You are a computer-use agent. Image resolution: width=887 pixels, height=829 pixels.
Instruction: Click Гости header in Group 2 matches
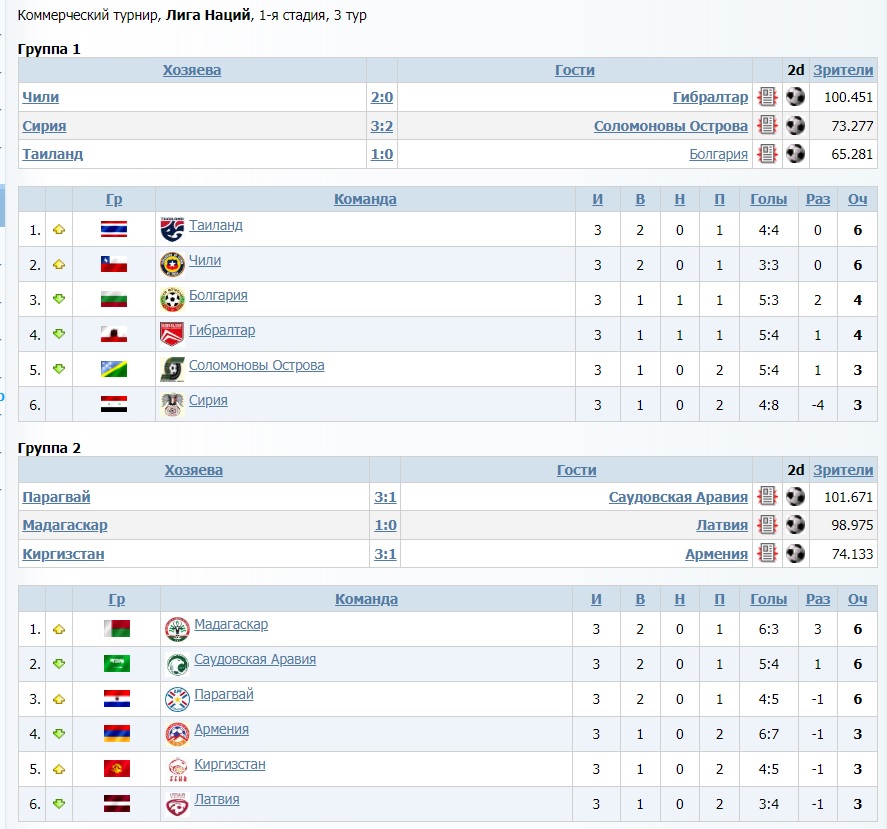pyautogui.click(x=576, y=470)
